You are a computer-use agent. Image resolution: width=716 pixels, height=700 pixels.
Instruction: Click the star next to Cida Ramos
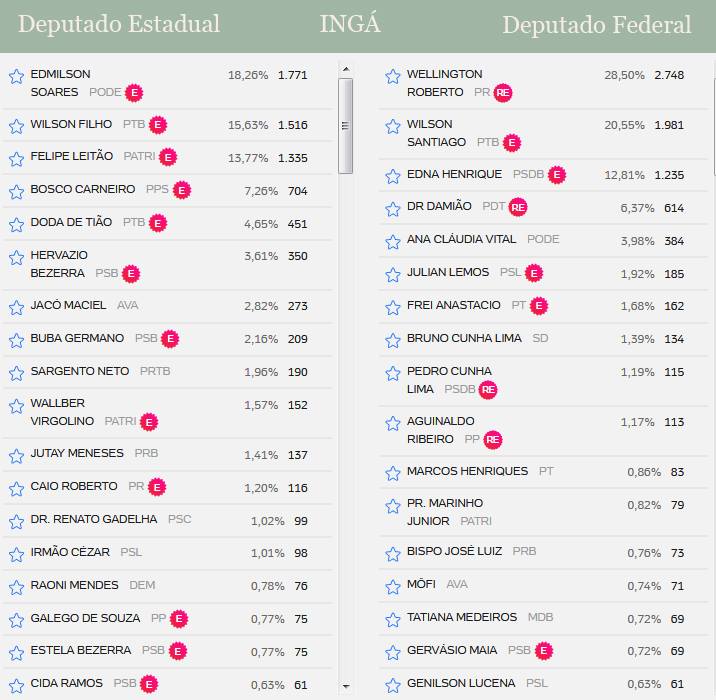tap(16, 685)
